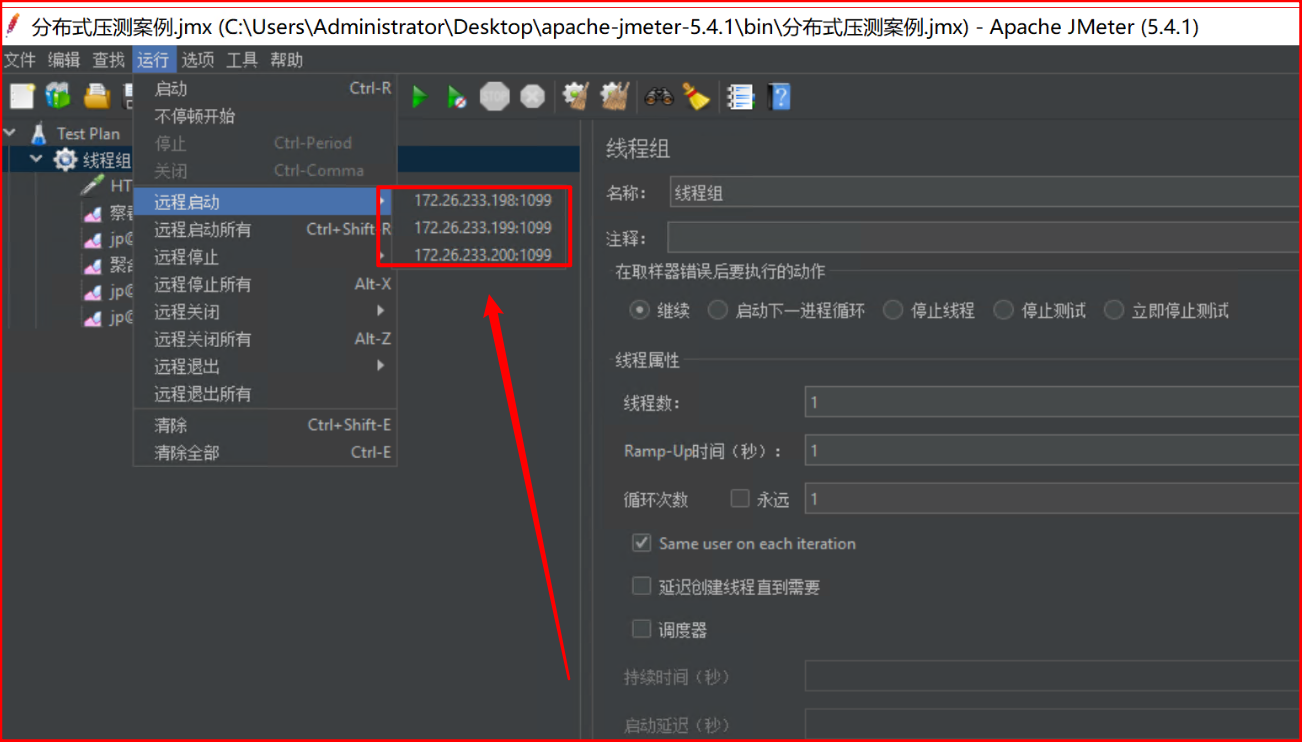Viewport: 1302px width, 742px height.
Task: Click the 名称 name input field
Action: (985, 193)
